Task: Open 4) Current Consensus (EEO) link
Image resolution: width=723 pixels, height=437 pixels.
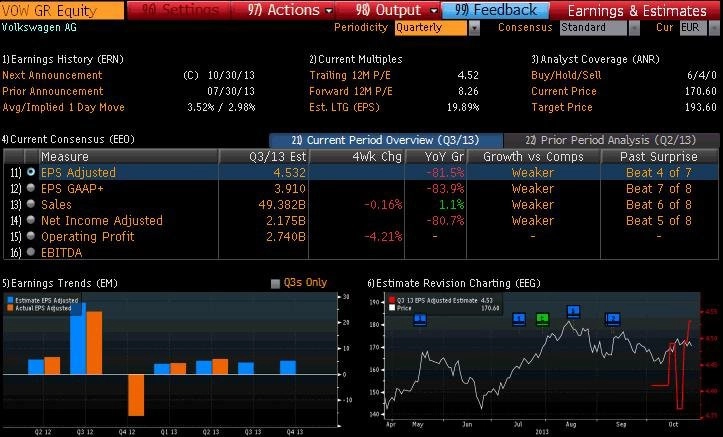Action: [68, 139]
